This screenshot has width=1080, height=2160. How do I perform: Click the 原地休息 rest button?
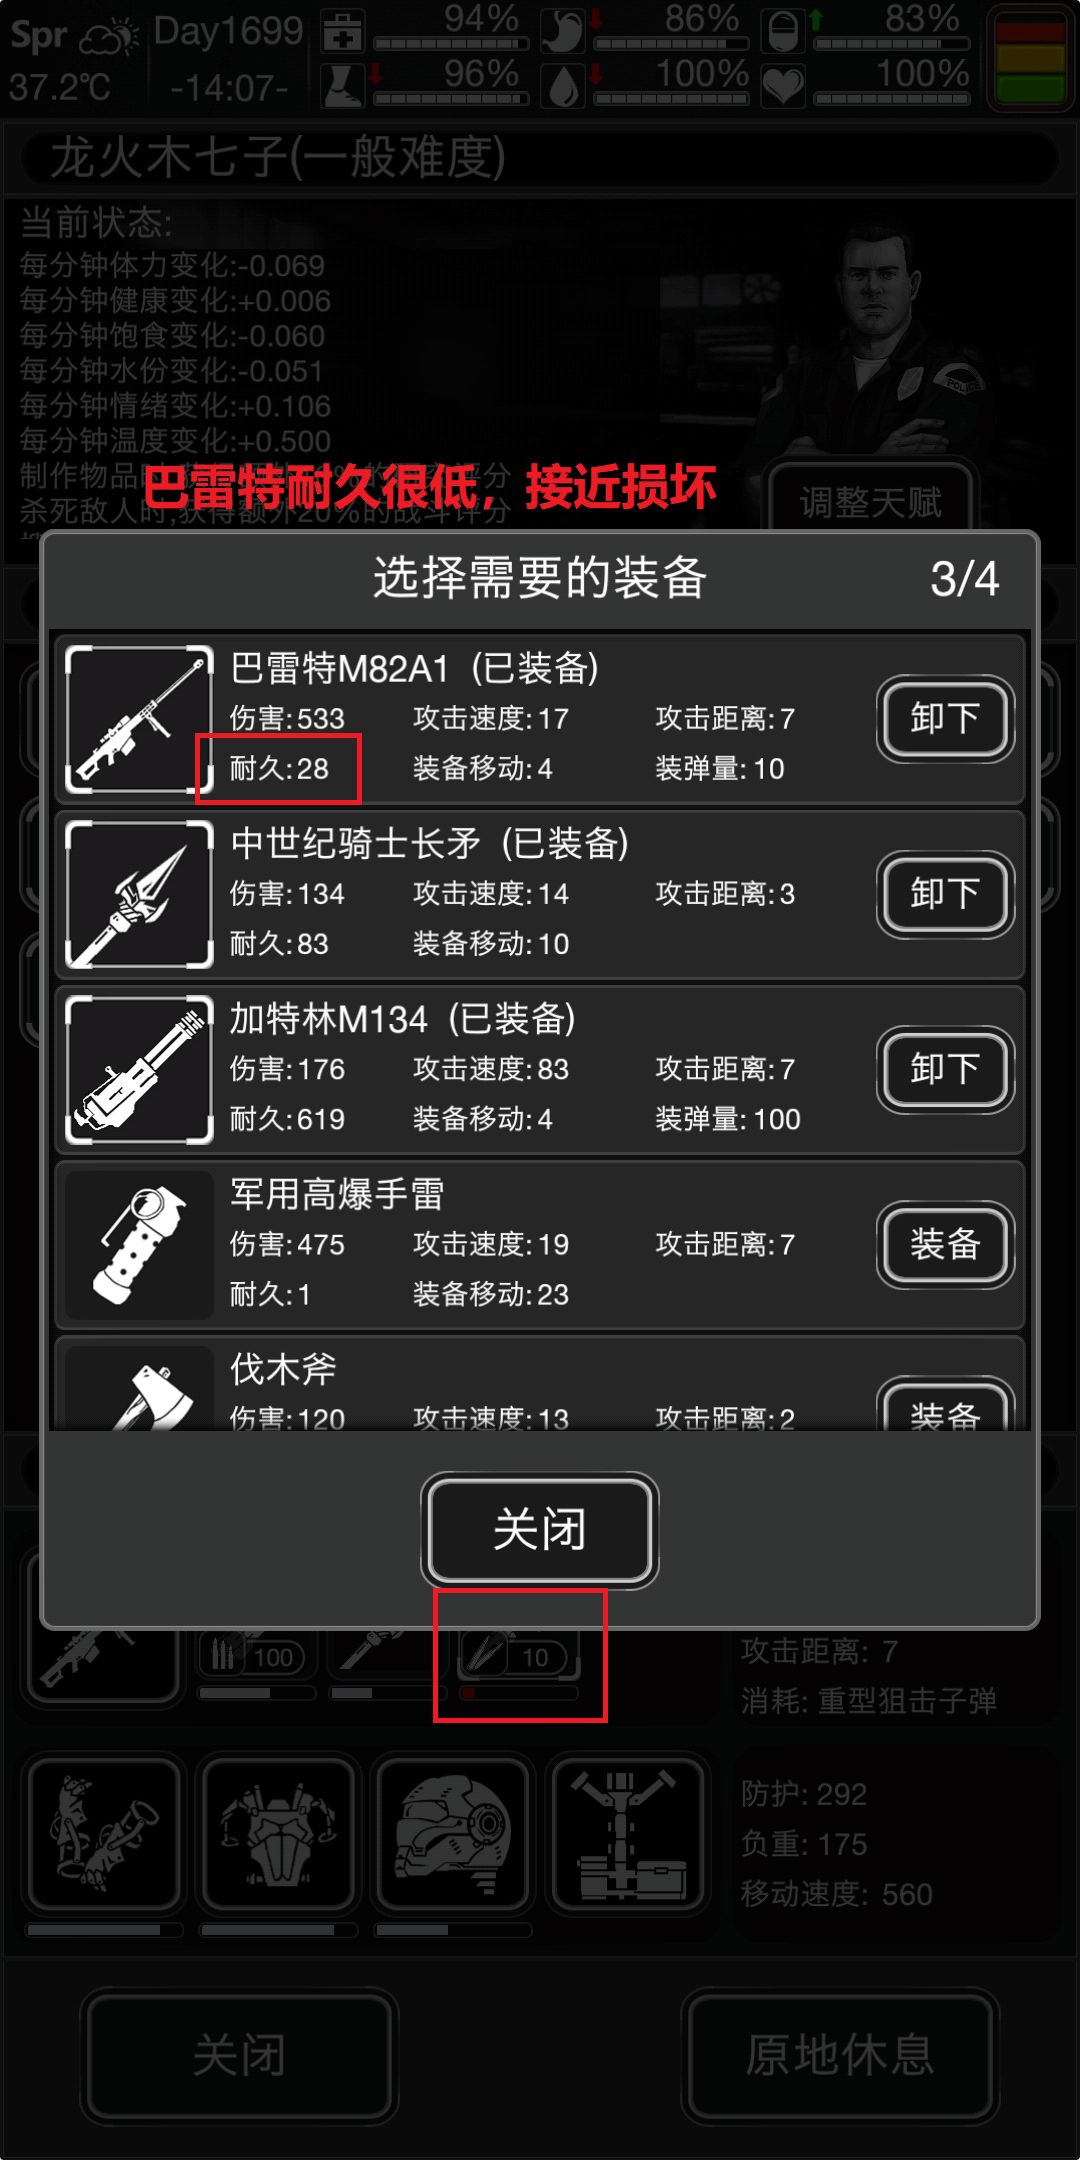pyautogui.click(x=840, y=2054)
